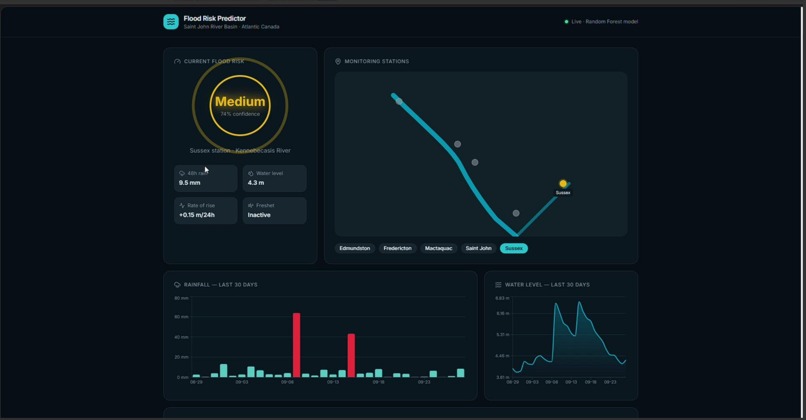Click the Flood Risk Predictor waves logo

(x=171, y=22)
